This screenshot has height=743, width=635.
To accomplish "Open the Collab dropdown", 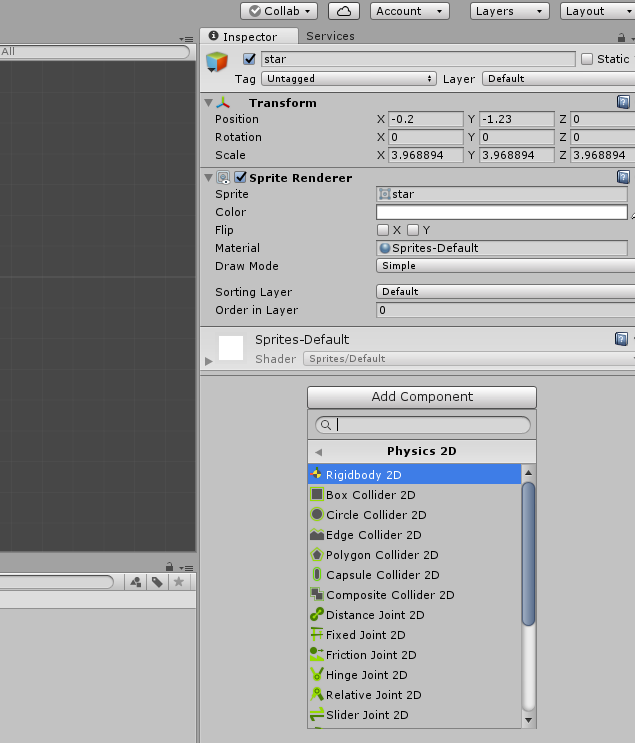I will tap(279, 11).
